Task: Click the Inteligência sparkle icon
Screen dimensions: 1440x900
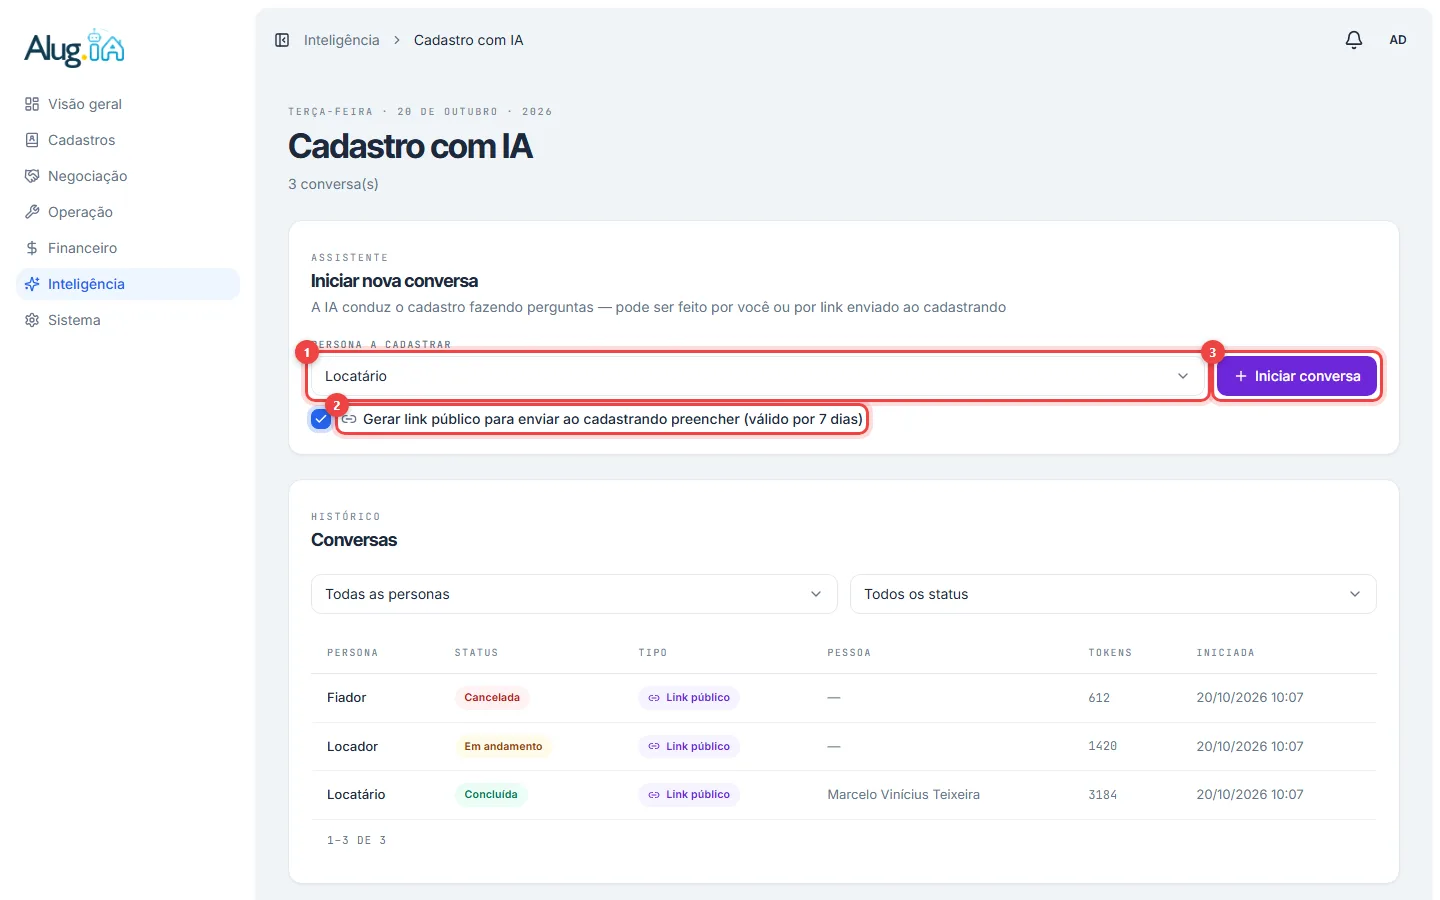Action: tap(32, 284)
